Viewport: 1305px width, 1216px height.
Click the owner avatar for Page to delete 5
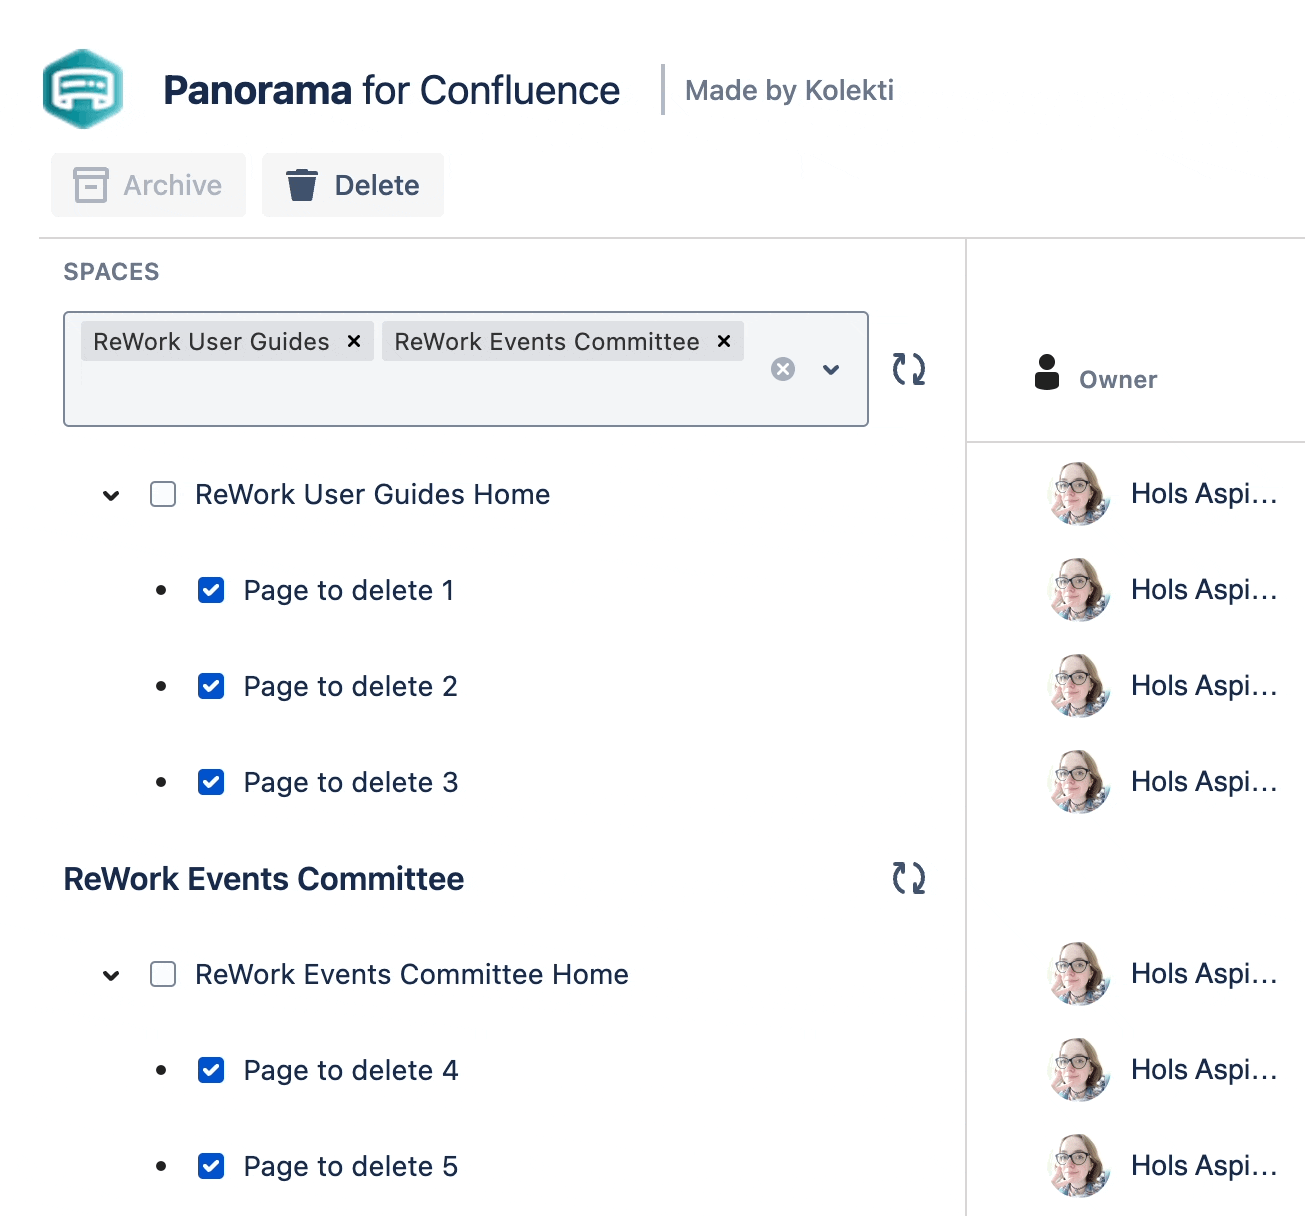tap(1079, 1165)
